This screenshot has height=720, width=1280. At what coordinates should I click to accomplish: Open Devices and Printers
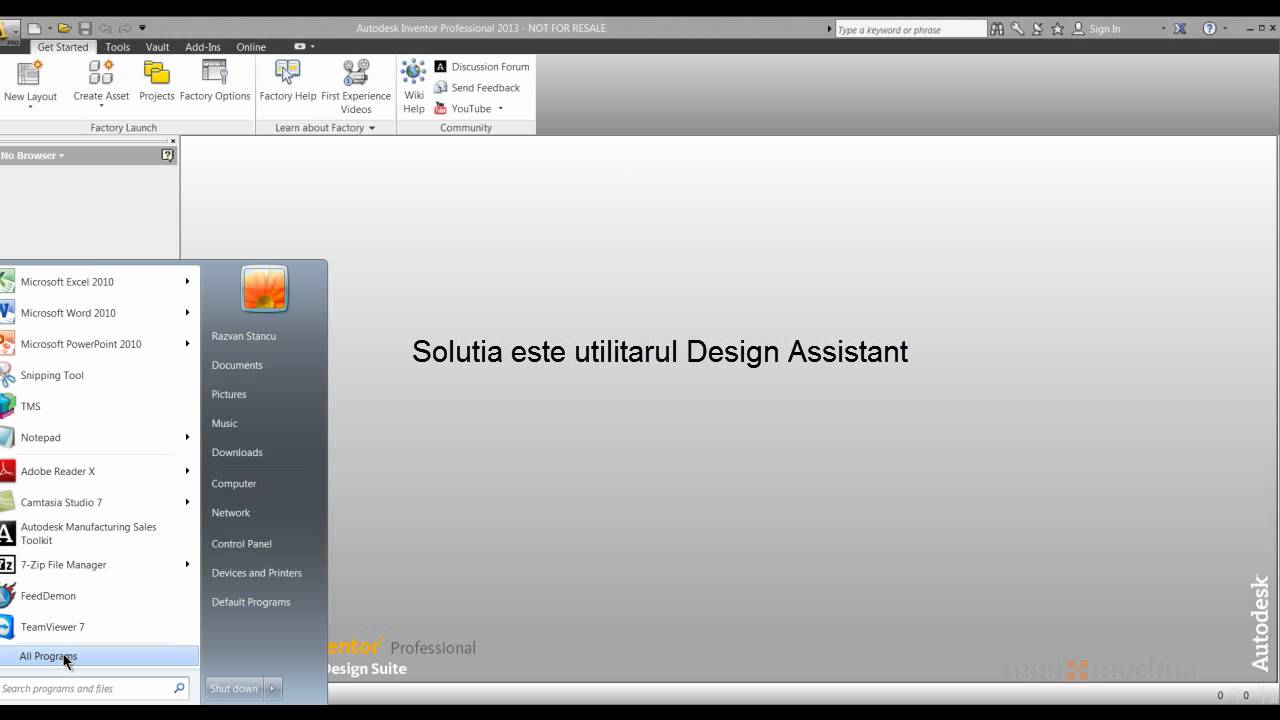257,573
